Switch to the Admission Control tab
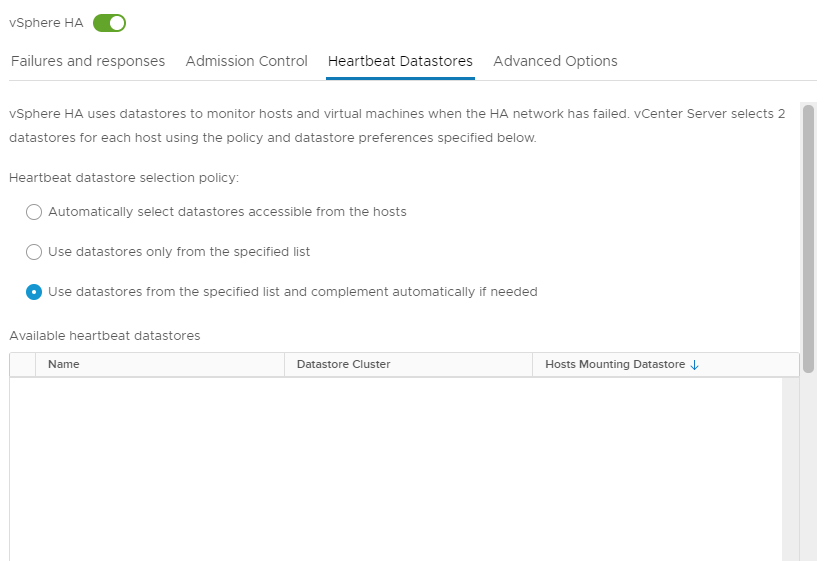The width and height of the screenshot is (839, 561). tap(247, 61)
